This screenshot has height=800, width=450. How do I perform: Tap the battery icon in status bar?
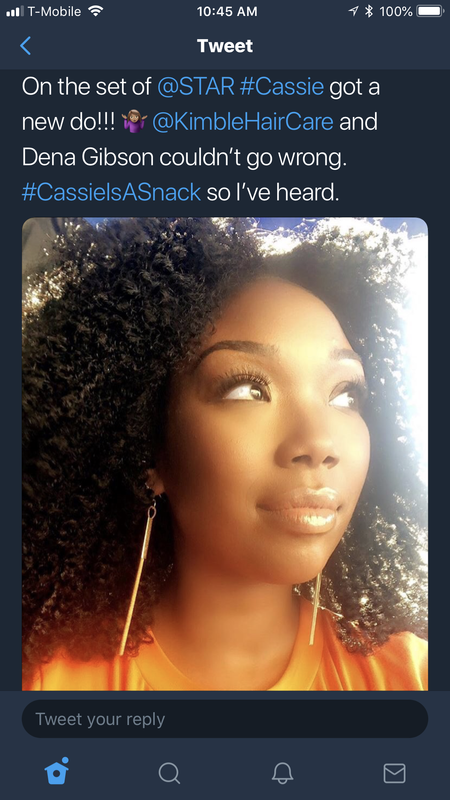tap(430, 11)
